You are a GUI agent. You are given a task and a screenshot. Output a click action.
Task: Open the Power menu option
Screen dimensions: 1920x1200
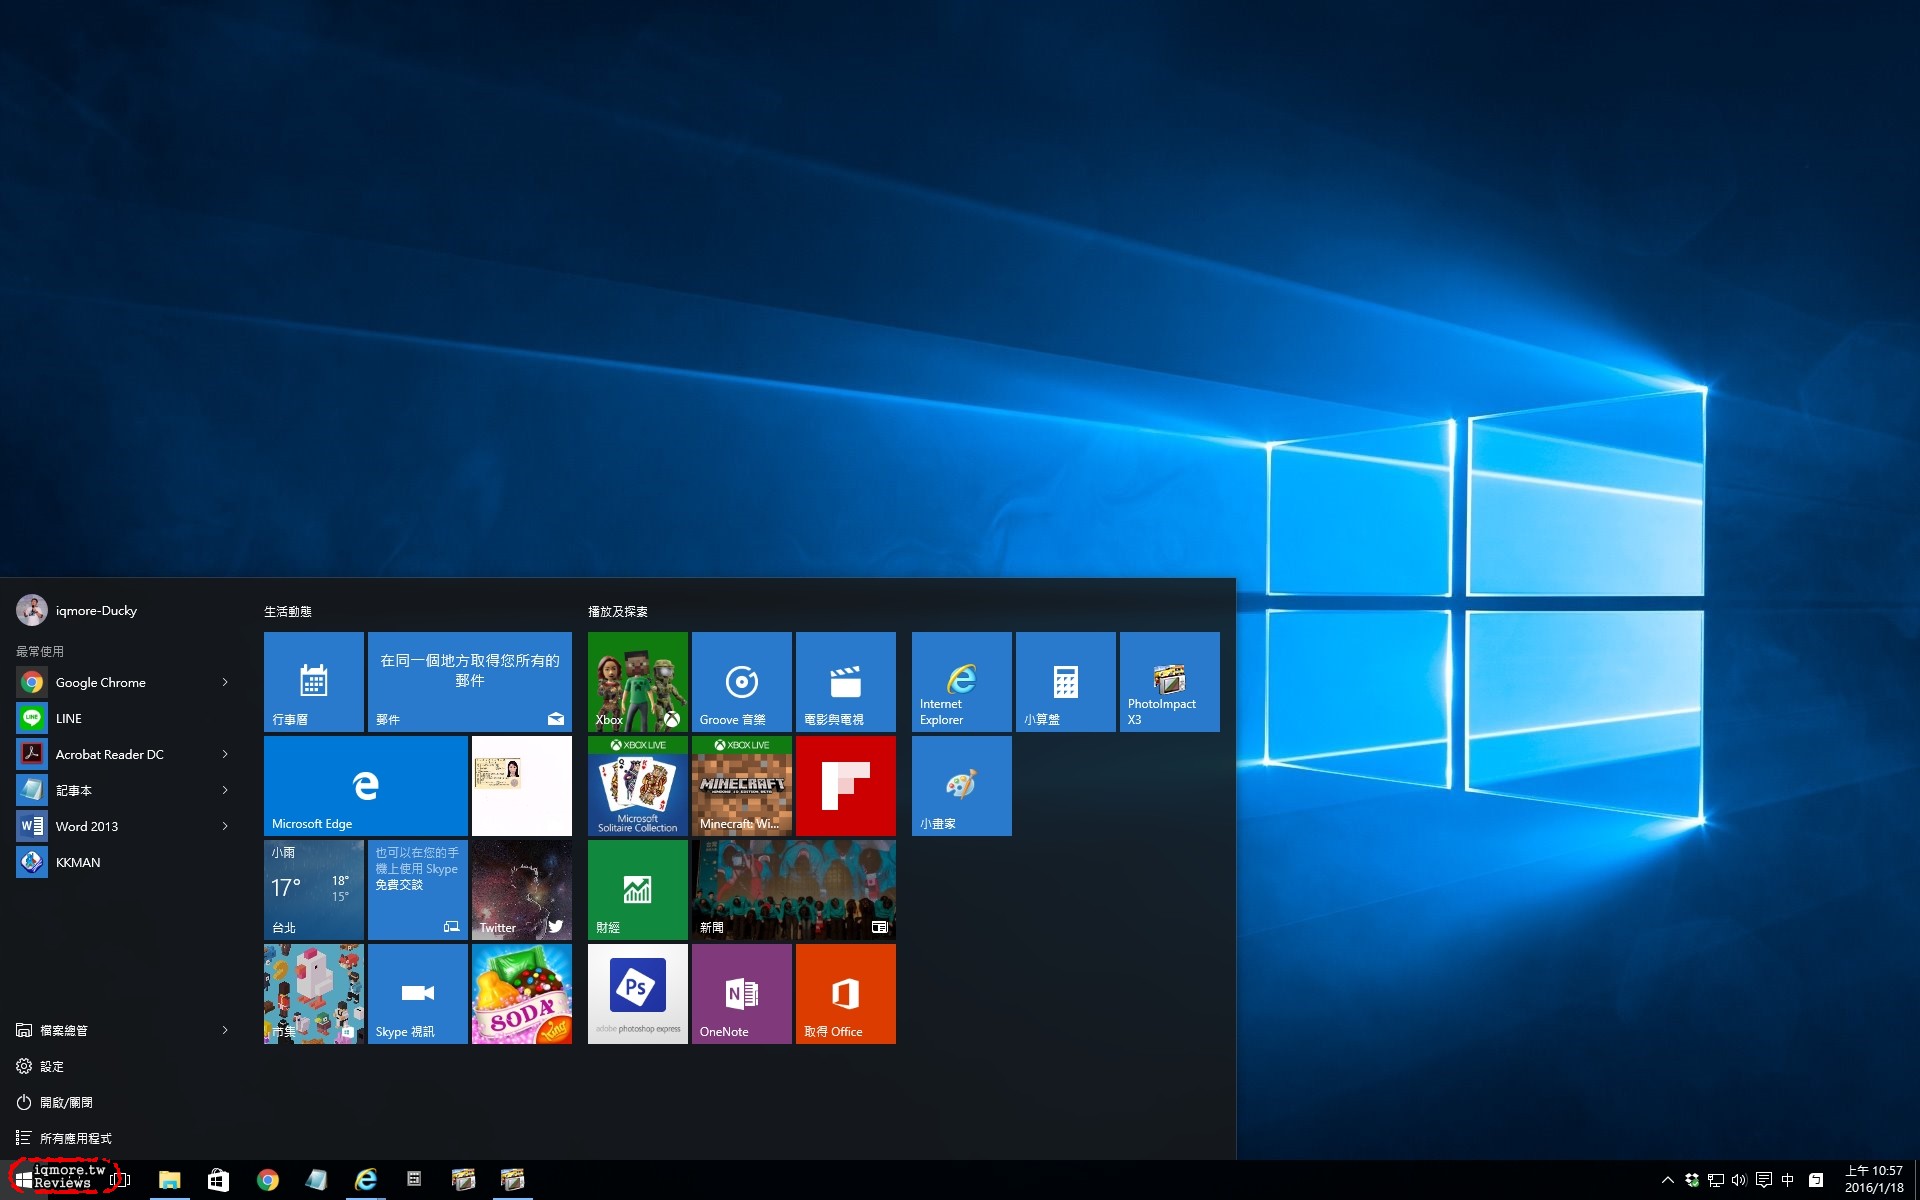pos(65,1102)
